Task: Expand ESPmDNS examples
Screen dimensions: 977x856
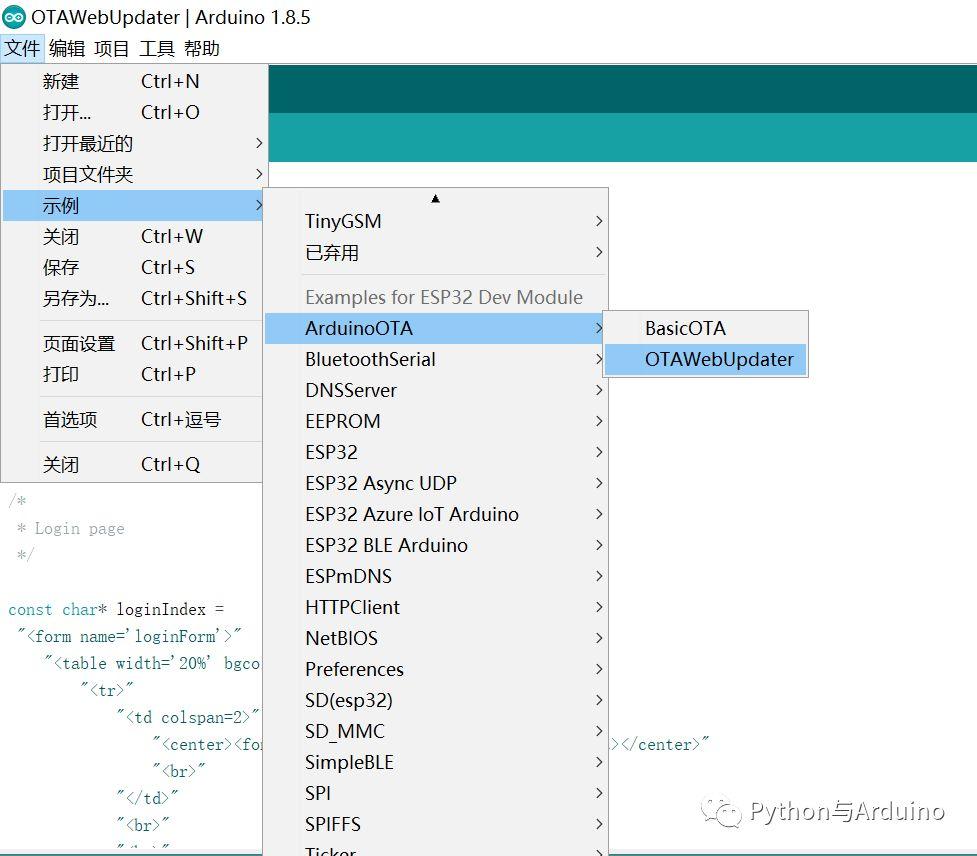Action: (x=436, y=577)
